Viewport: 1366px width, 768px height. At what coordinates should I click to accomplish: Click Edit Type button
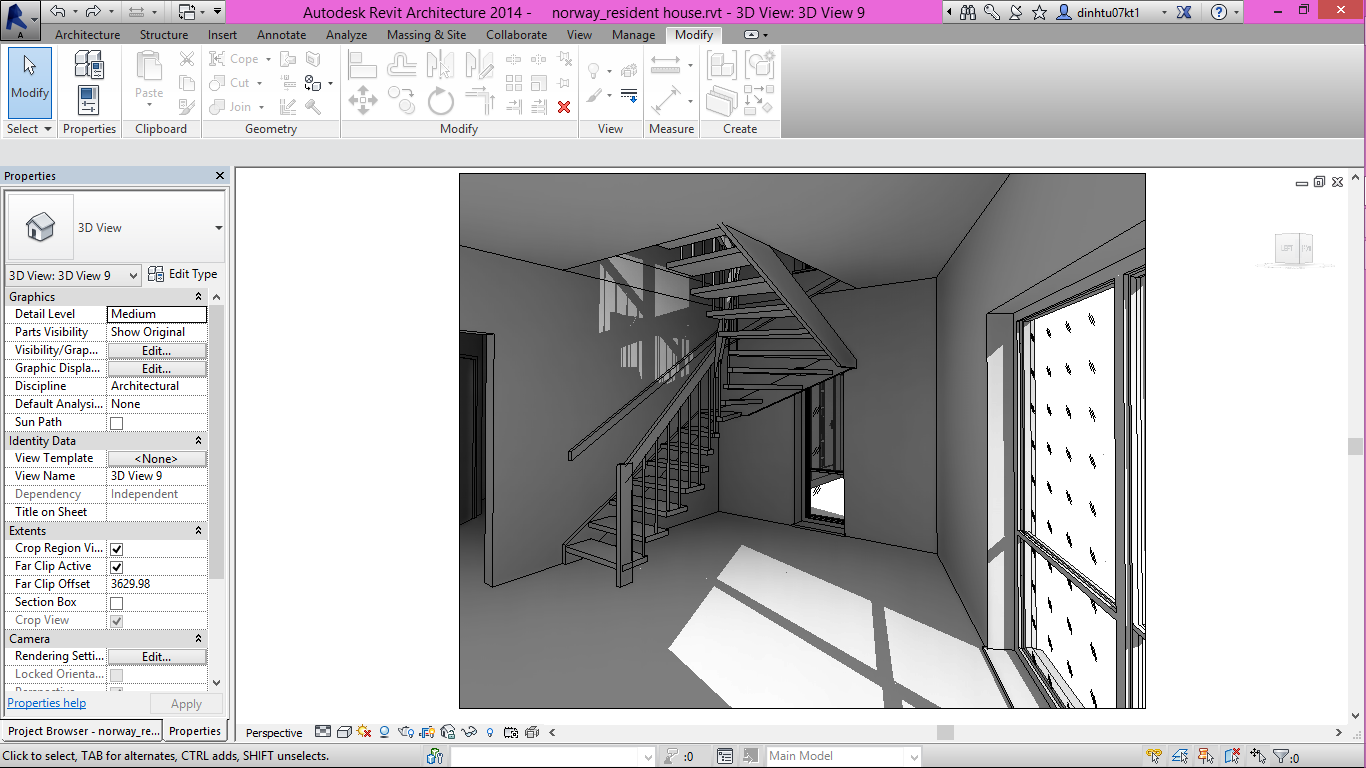point(182,274)
